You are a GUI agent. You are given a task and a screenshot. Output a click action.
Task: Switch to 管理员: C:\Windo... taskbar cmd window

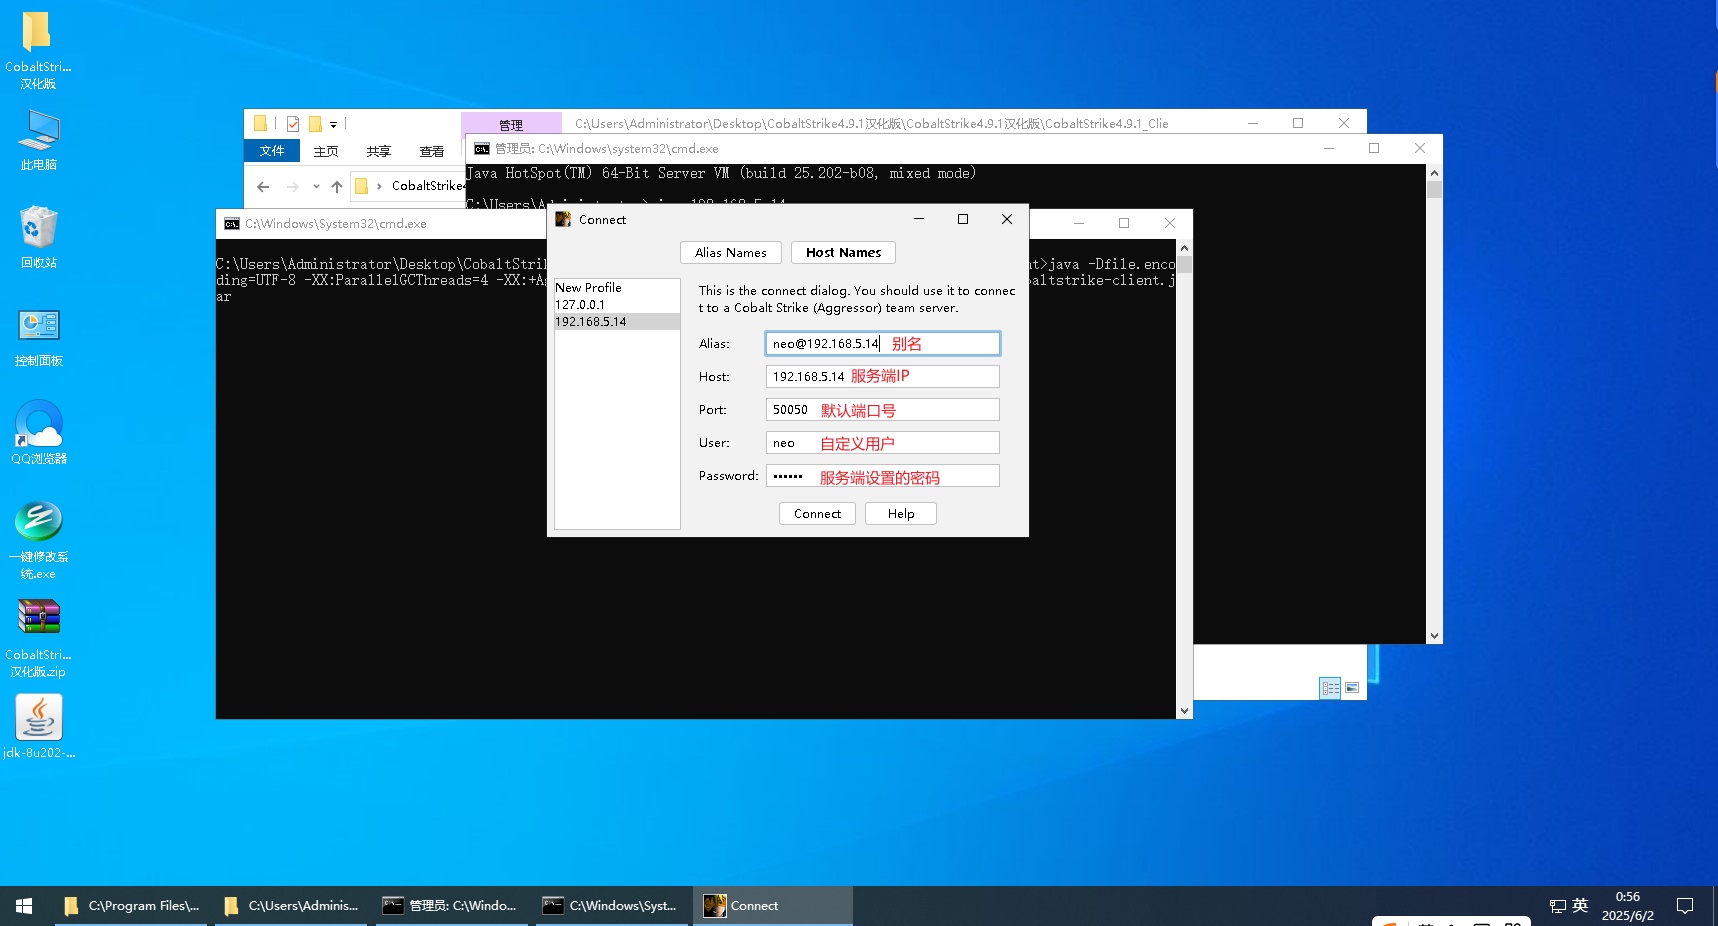(x=451, y=906)
